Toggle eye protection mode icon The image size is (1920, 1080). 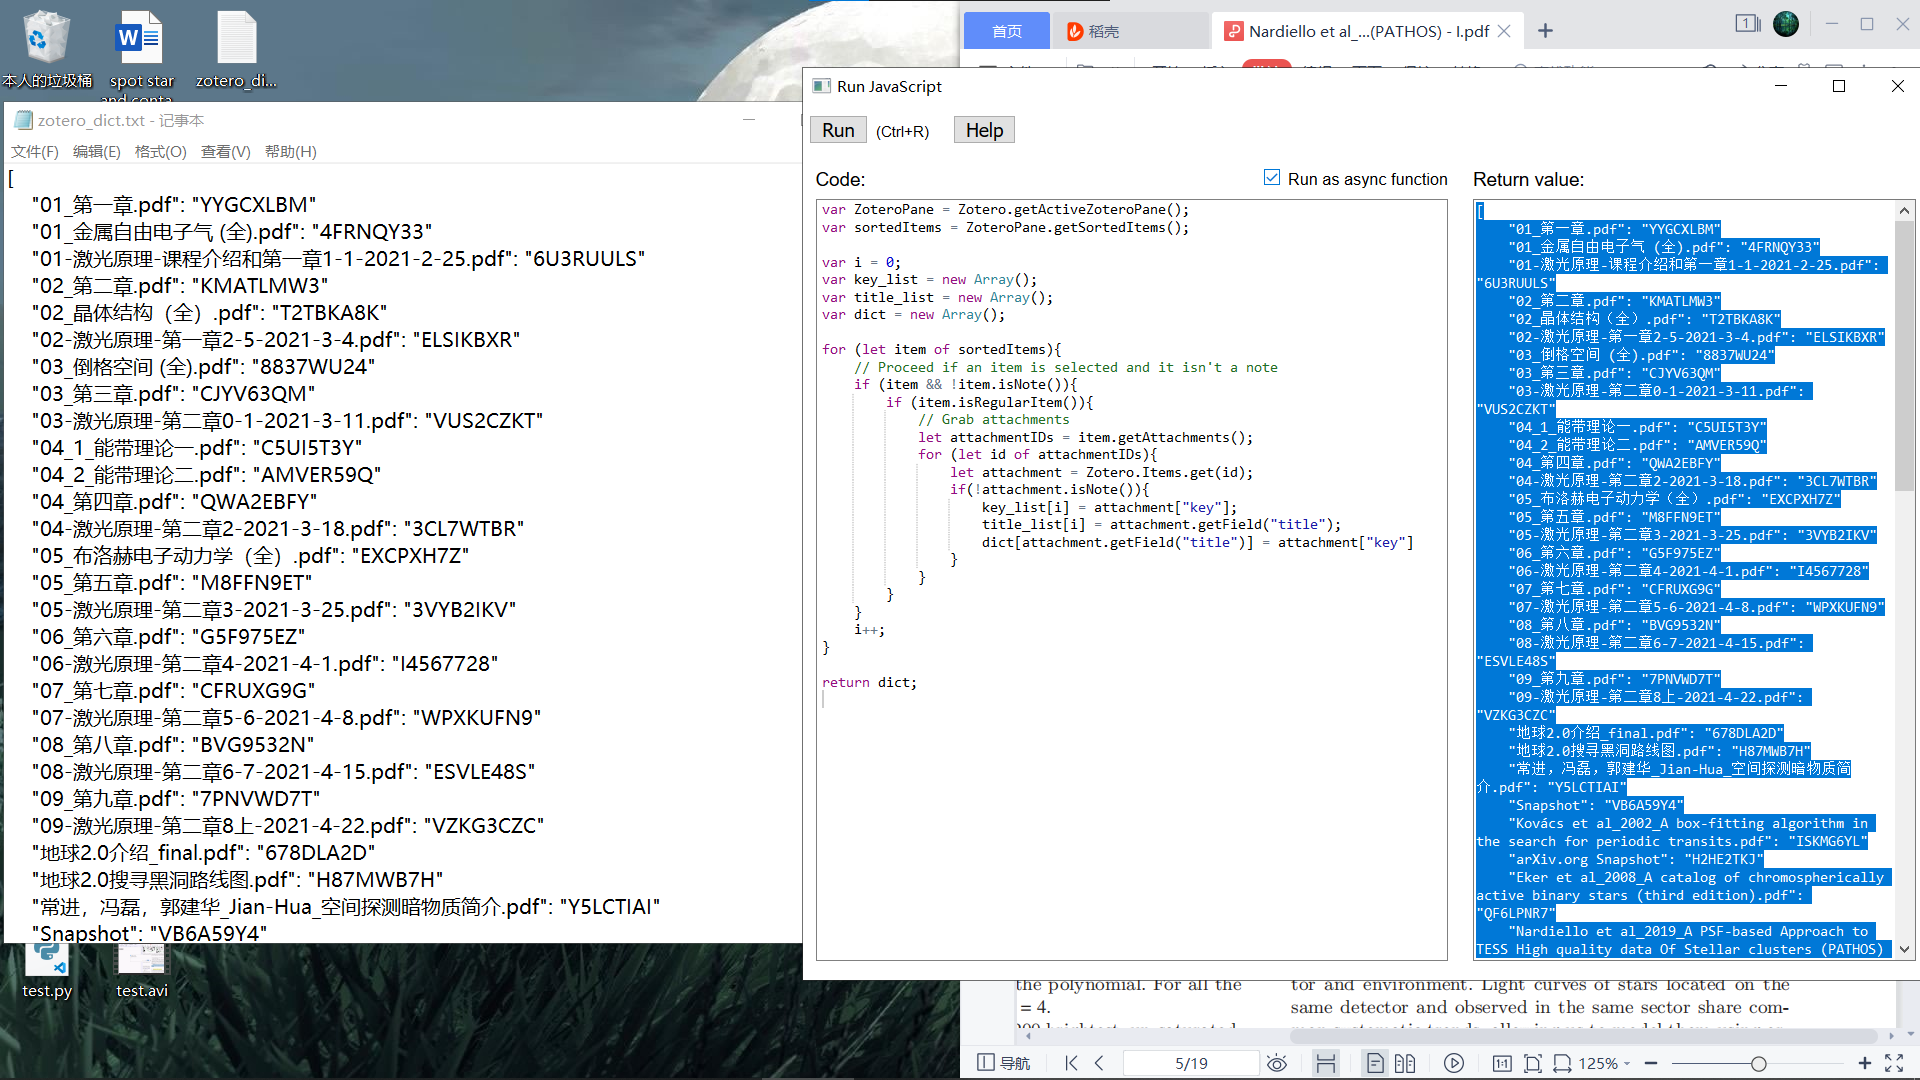point(1277,1063)
